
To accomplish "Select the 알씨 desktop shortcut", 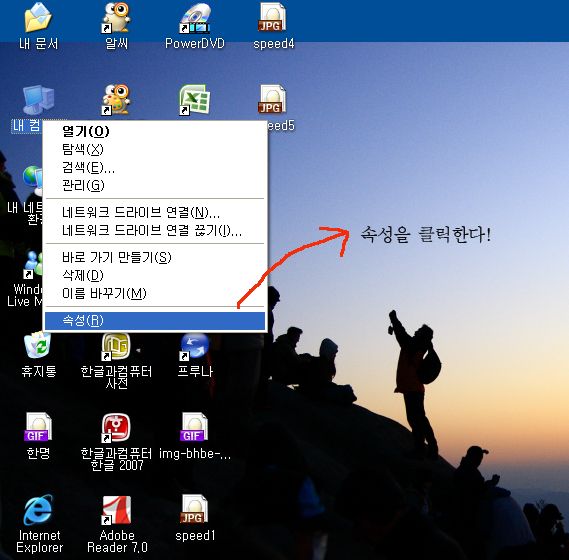I will coord(116,17).
